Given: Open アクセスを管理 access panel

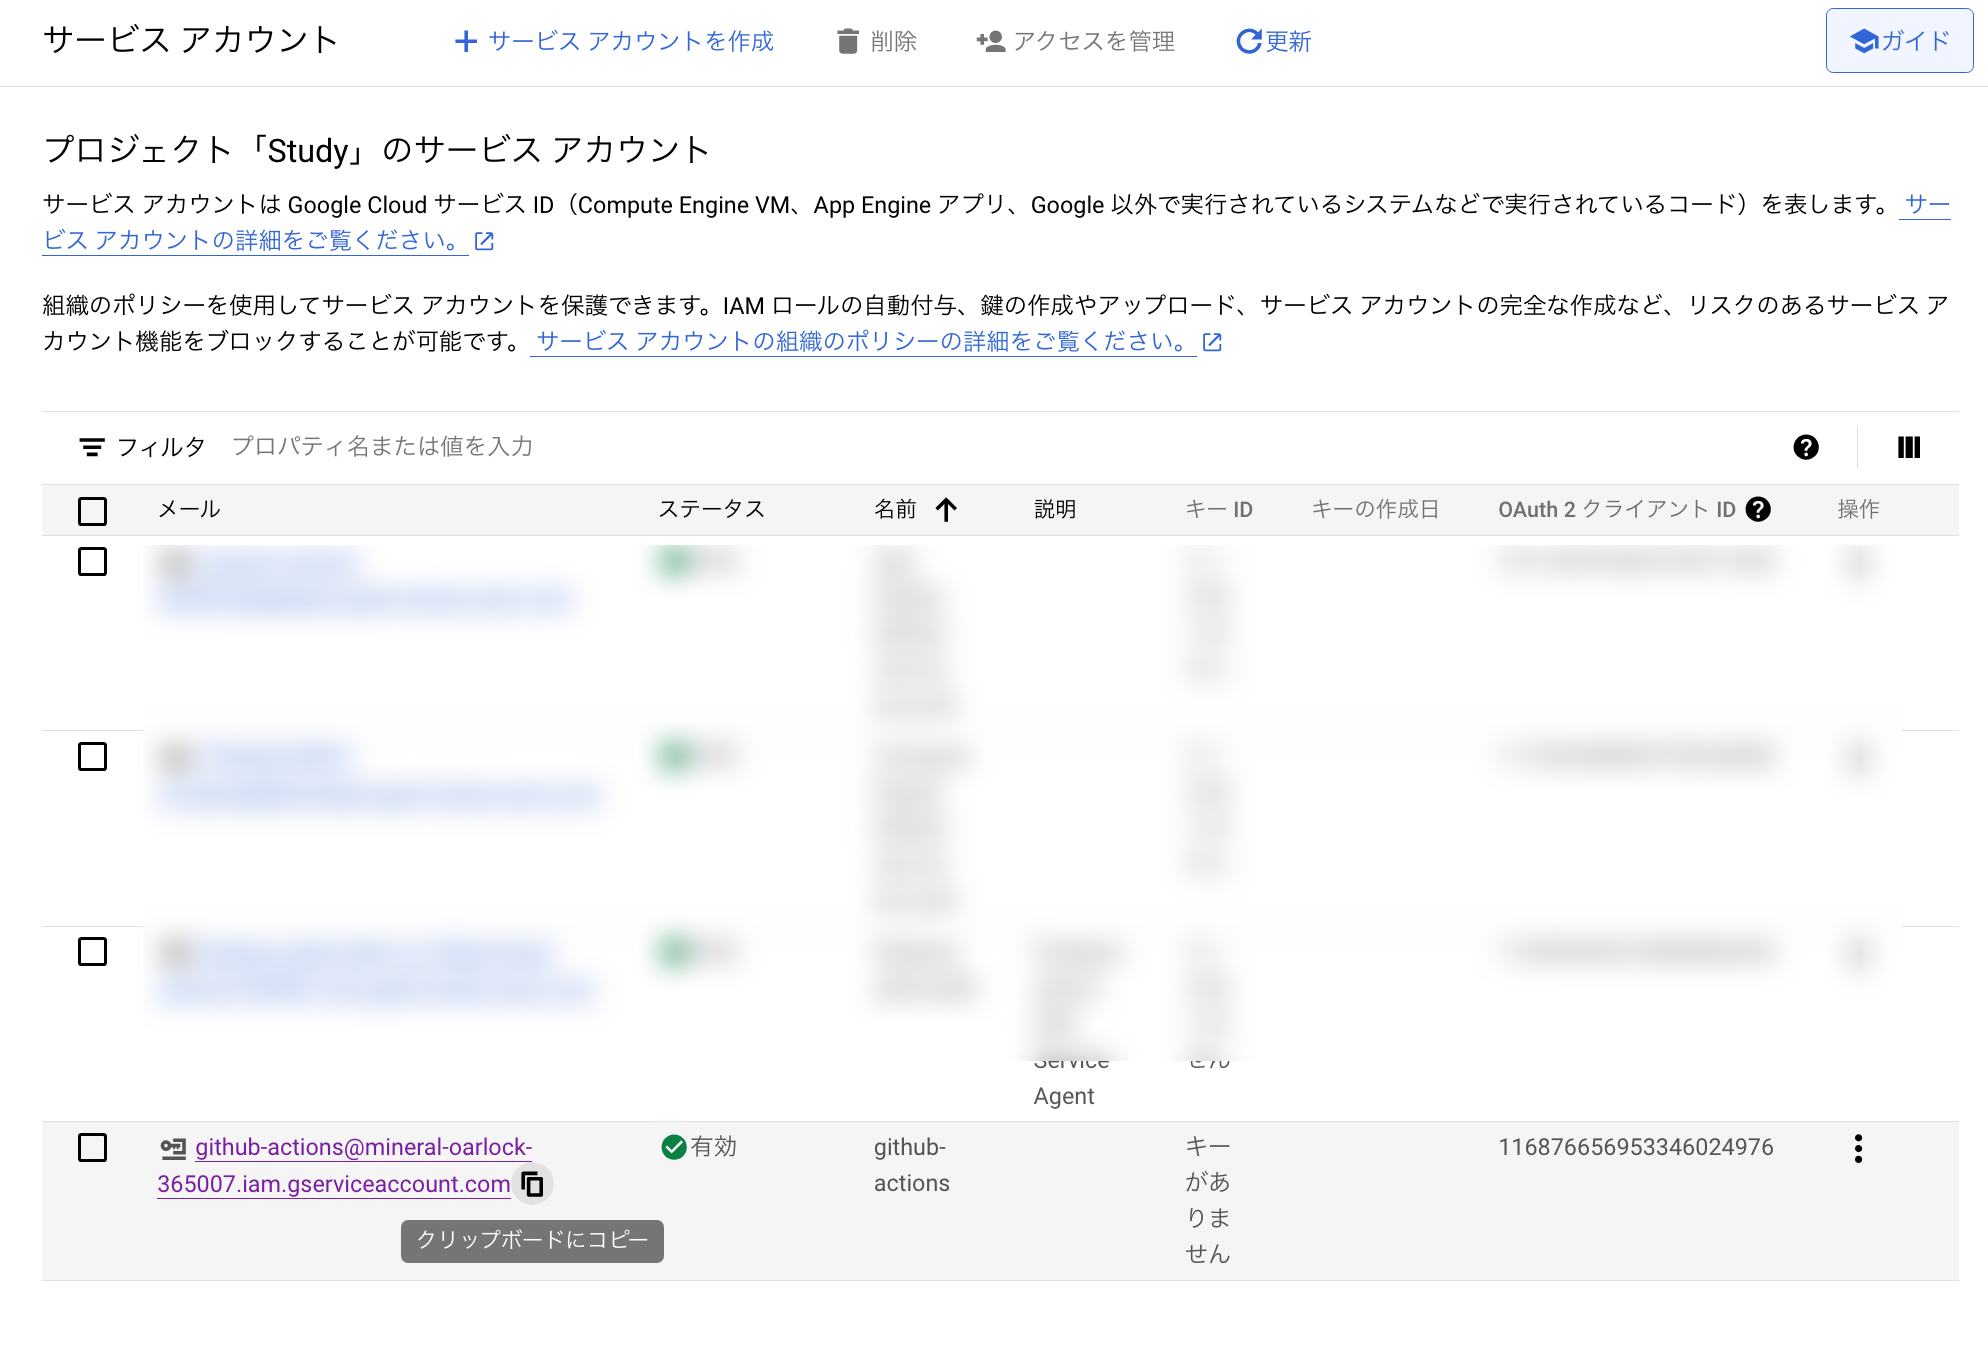Looking at the screenshot, I should point(1075,41).
